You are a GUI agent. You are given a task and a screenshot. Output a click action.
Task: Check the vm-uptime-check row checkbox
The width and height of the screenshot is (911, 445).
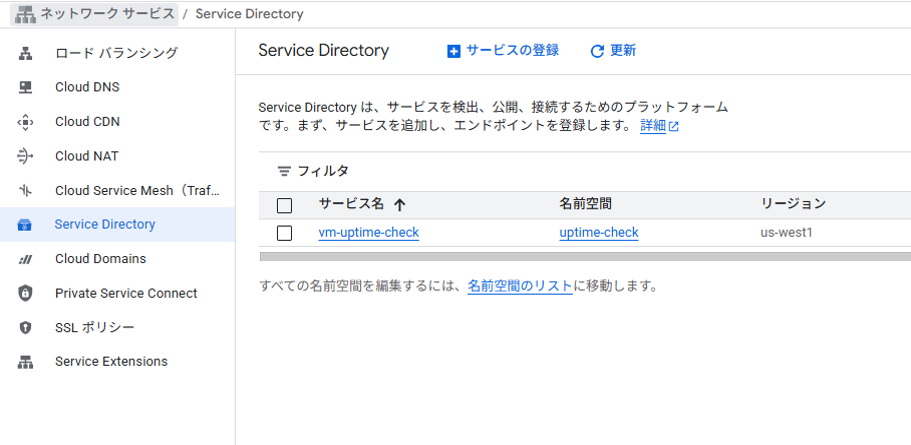[284, 233]
